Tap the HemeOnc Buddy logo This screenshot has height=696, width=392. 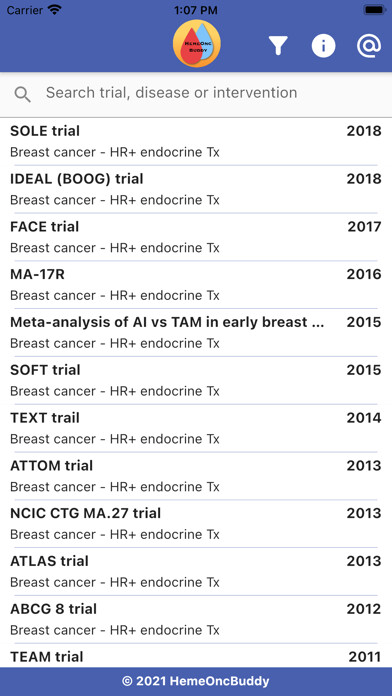click(196, 44)
